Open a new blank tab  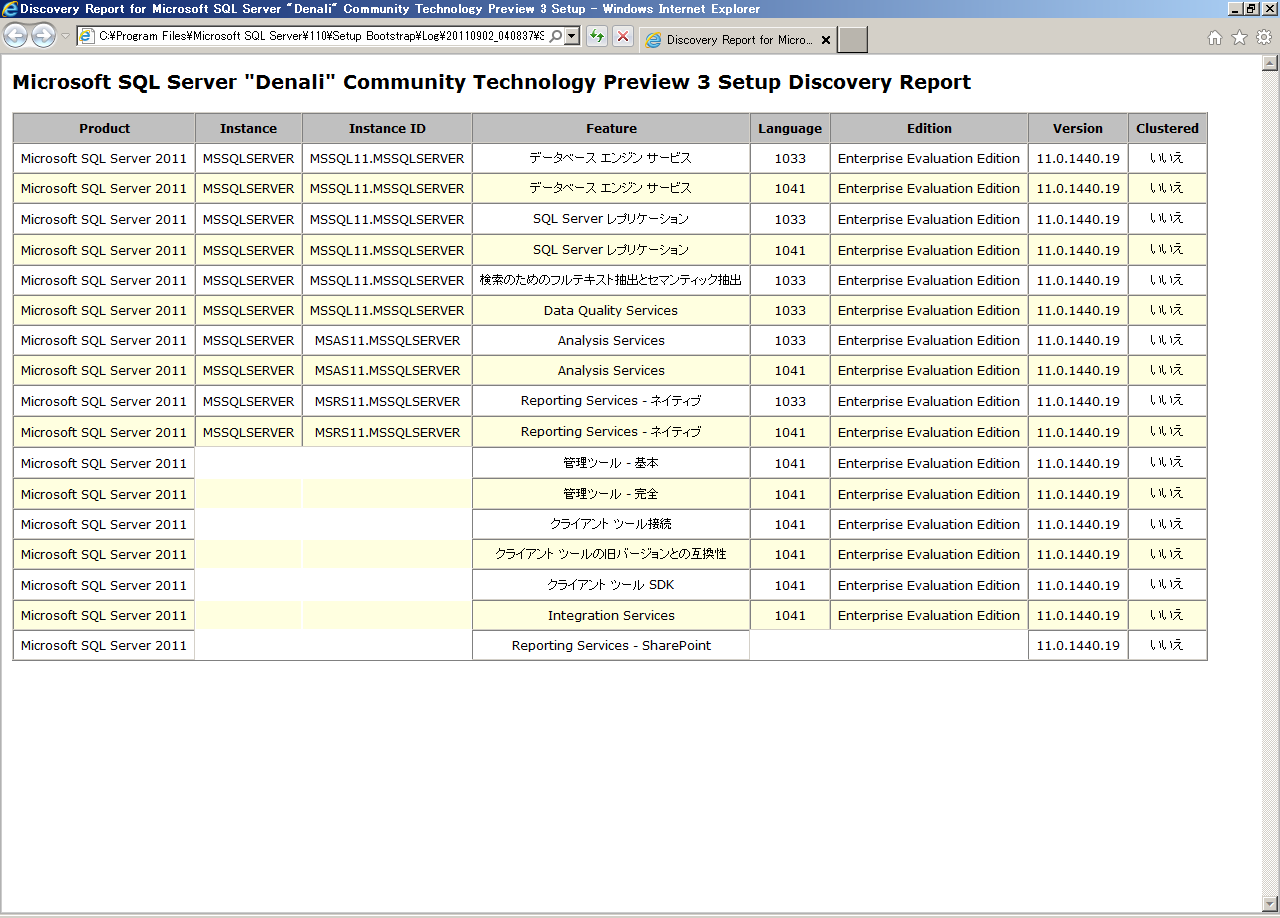point(852,40)
